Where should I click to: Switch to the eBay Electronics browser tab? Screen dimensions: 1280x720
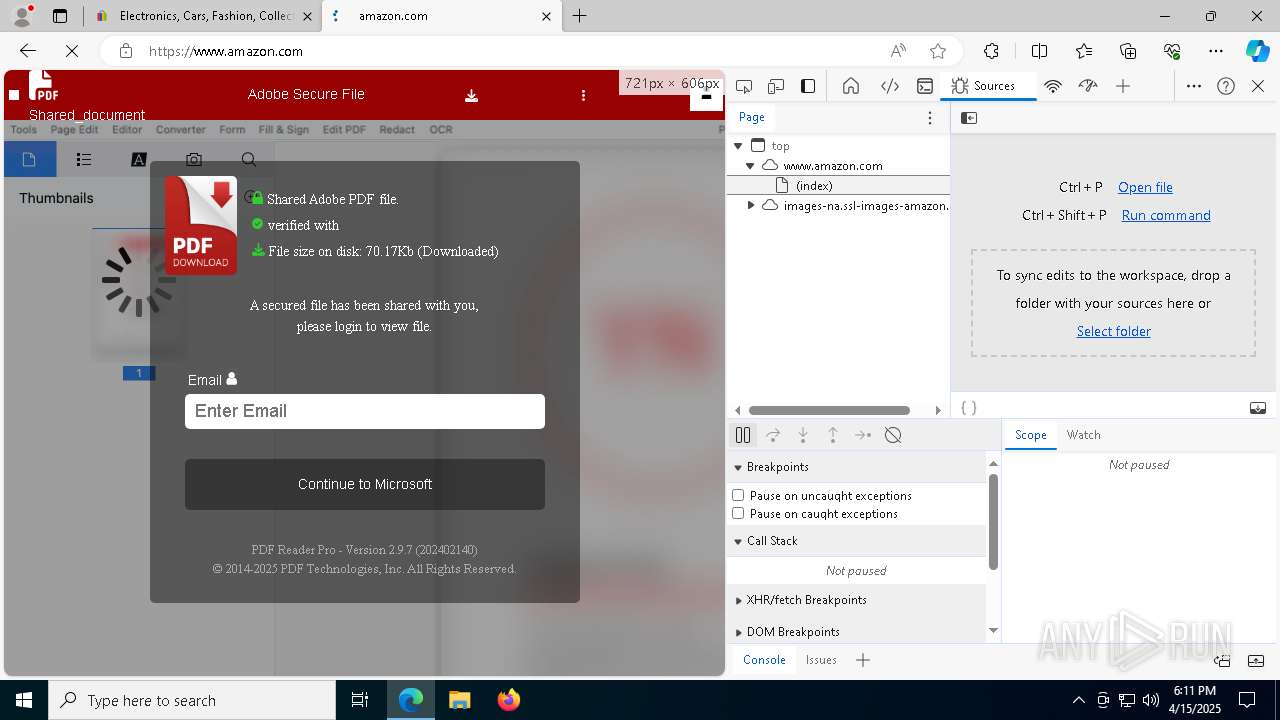[x=204, y=16]
